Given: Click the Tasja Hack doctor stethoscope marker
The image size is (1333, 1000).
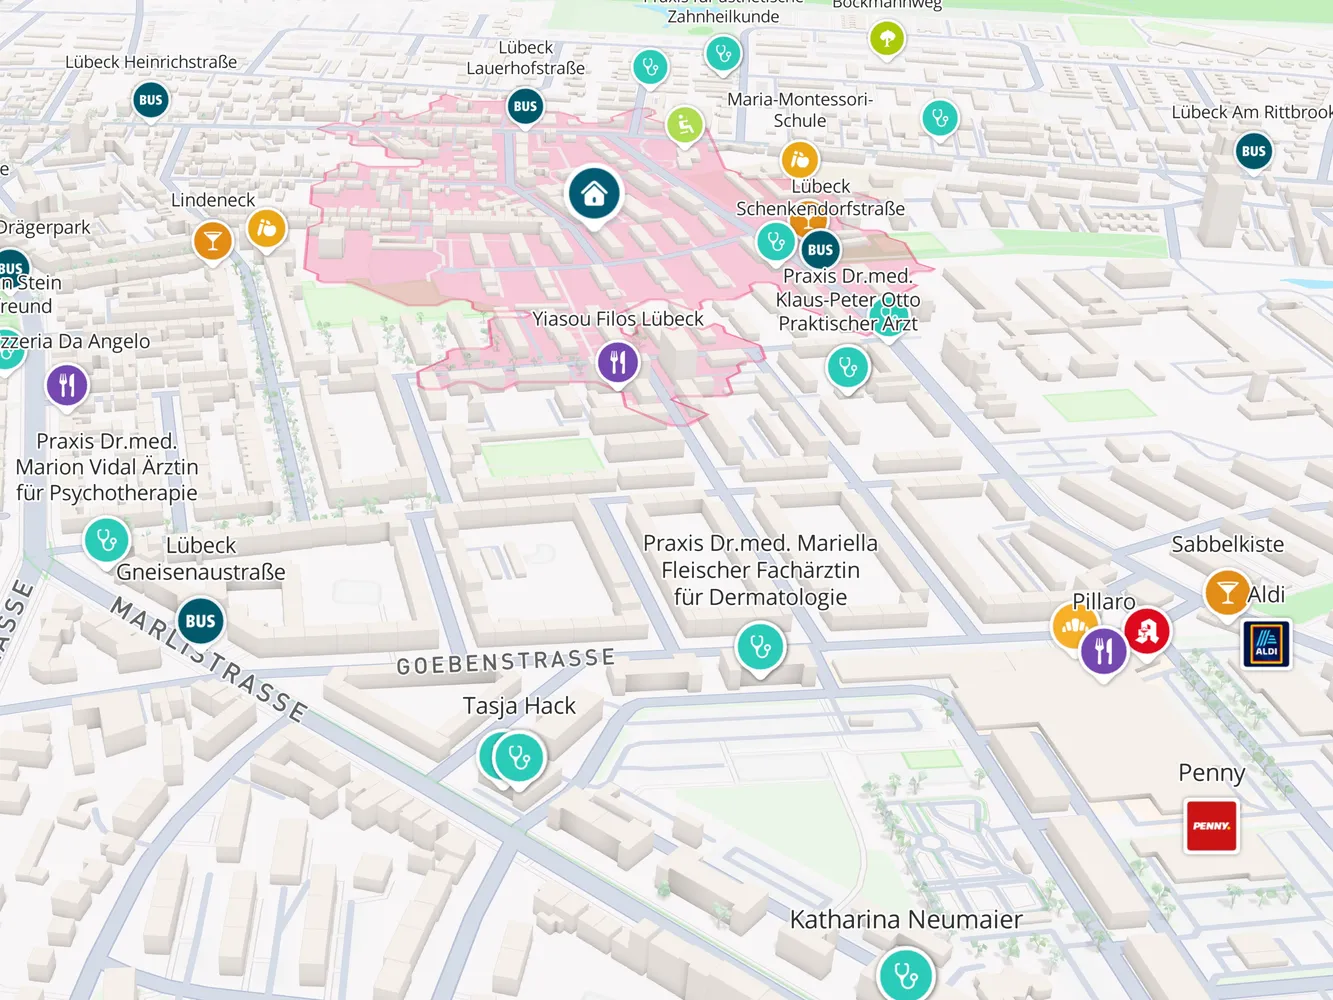Looking at the screenshot, I should pos(519,758).
